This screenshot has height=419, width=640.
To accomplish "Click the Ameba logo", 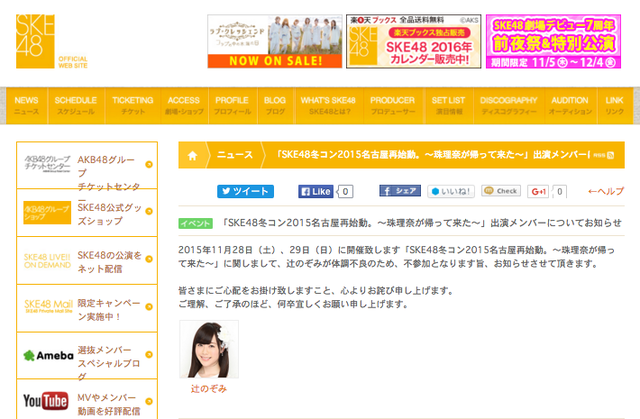I will coord(49,355).
